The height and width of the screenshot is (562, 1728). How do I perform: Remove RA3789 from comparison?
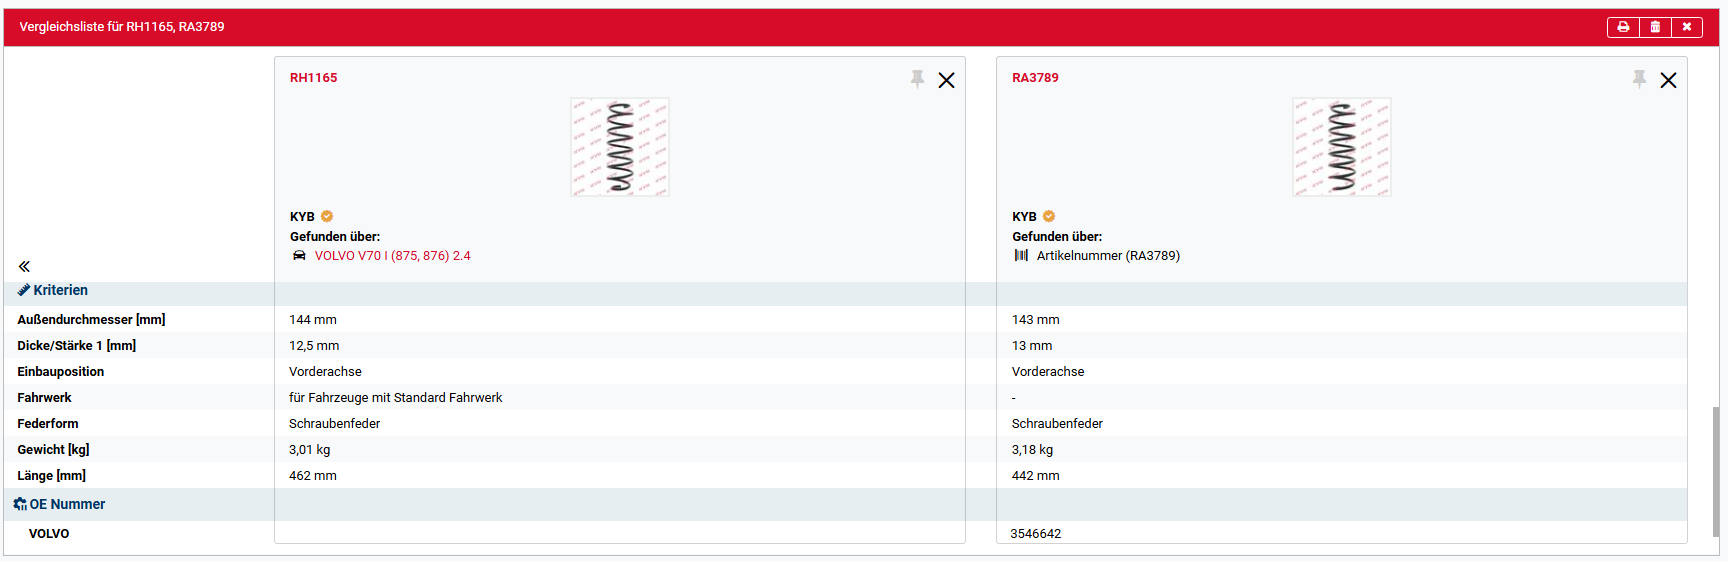[x=1668, y=80]
